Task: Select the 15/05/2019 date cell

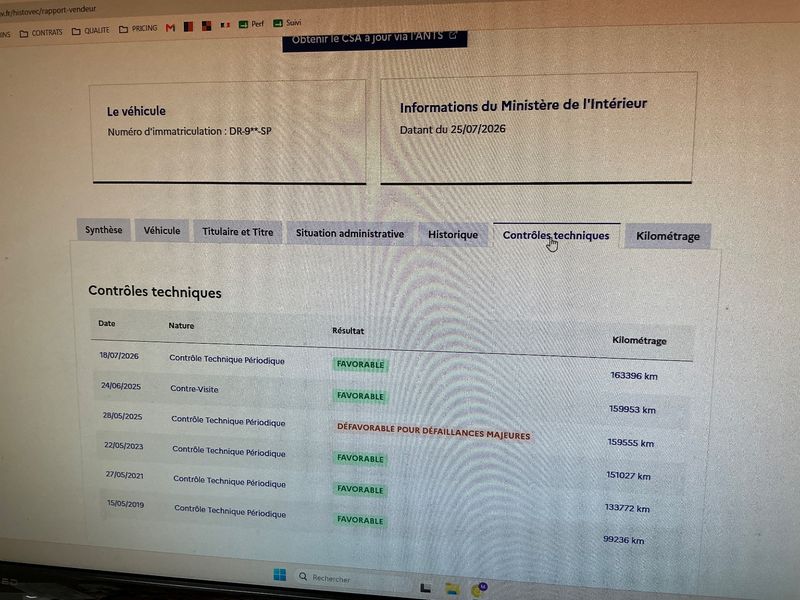Action: [x=126, y=504]
